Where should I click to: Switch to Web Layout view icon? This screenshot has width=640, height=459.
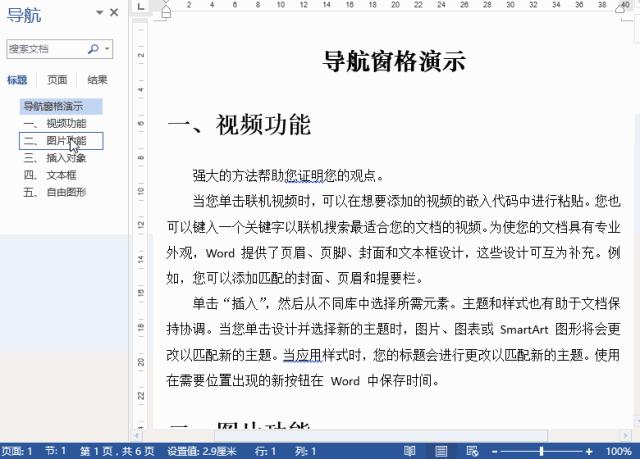(472, 451)
